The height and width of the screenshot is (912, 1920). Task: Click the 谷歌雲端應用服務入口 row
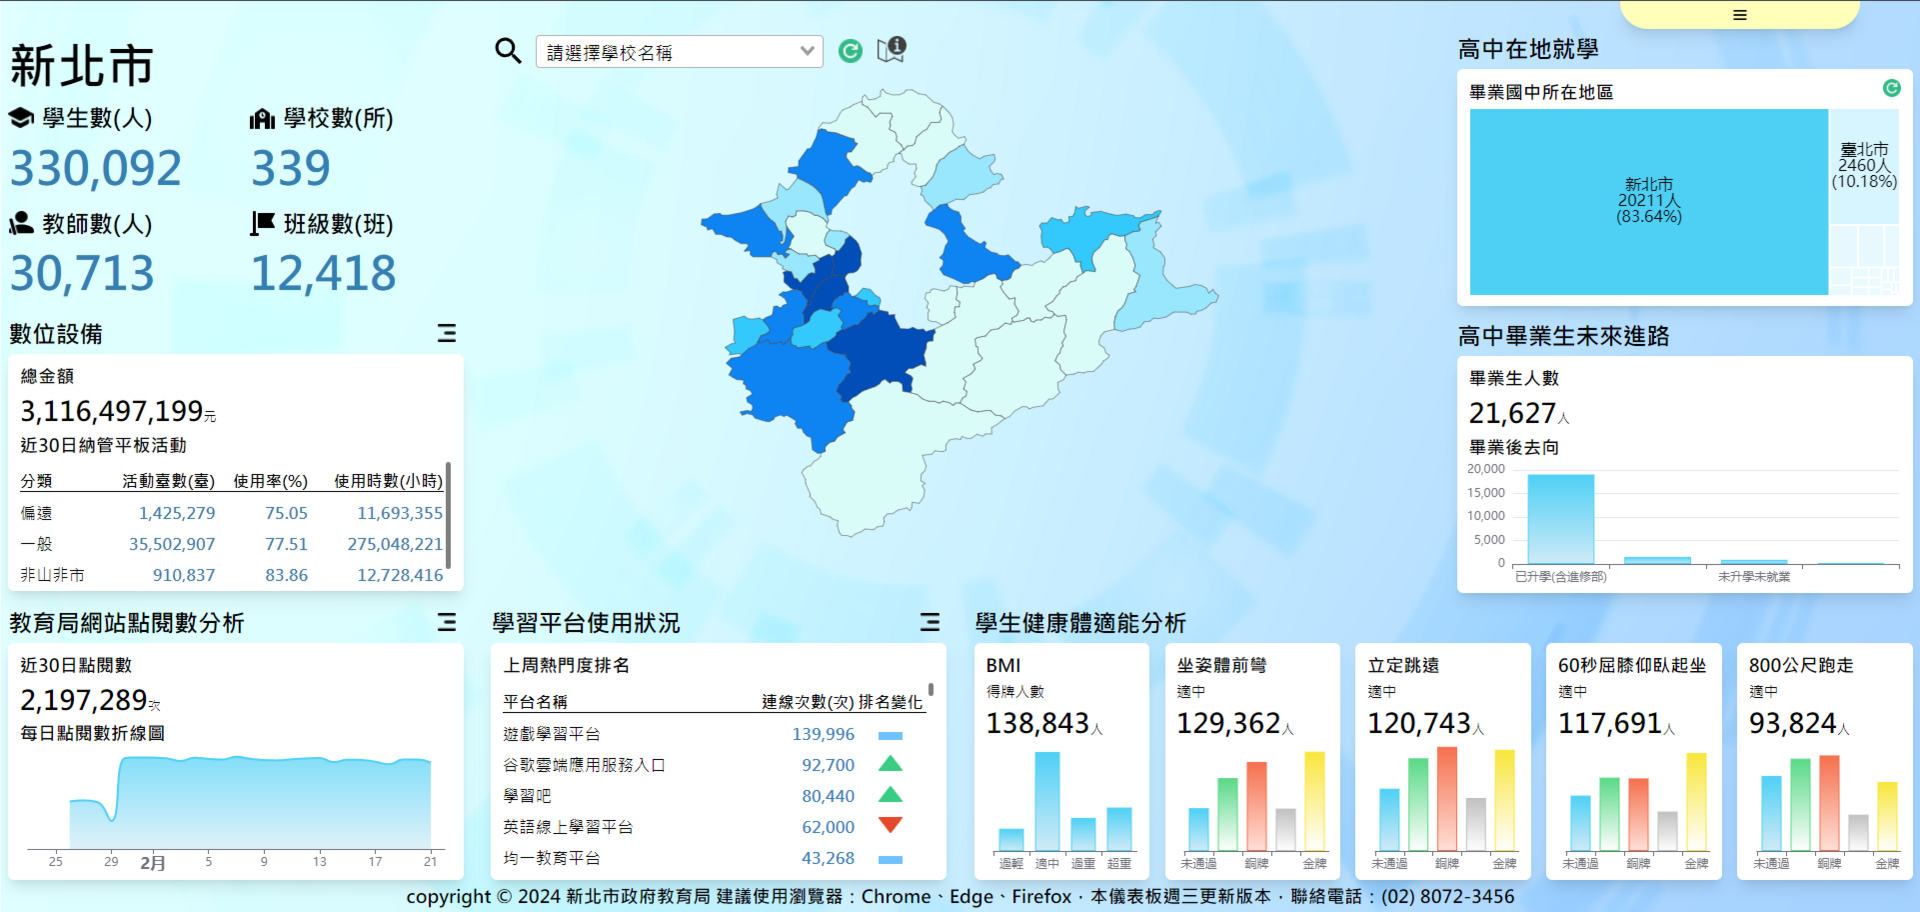click(x=584, y=765)
